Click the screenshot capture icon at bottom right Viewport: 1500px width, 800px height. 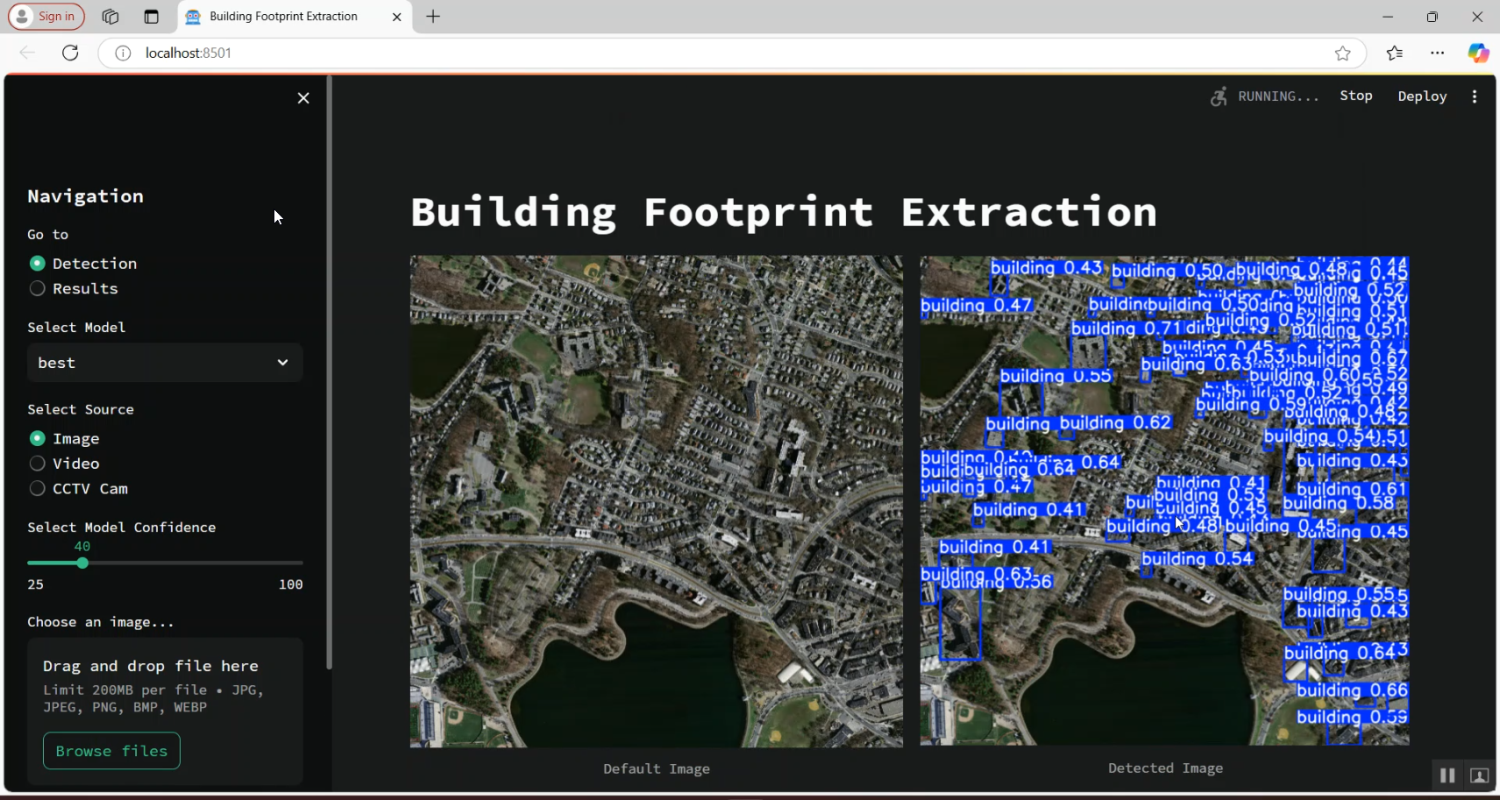[x=1479, y=774]
